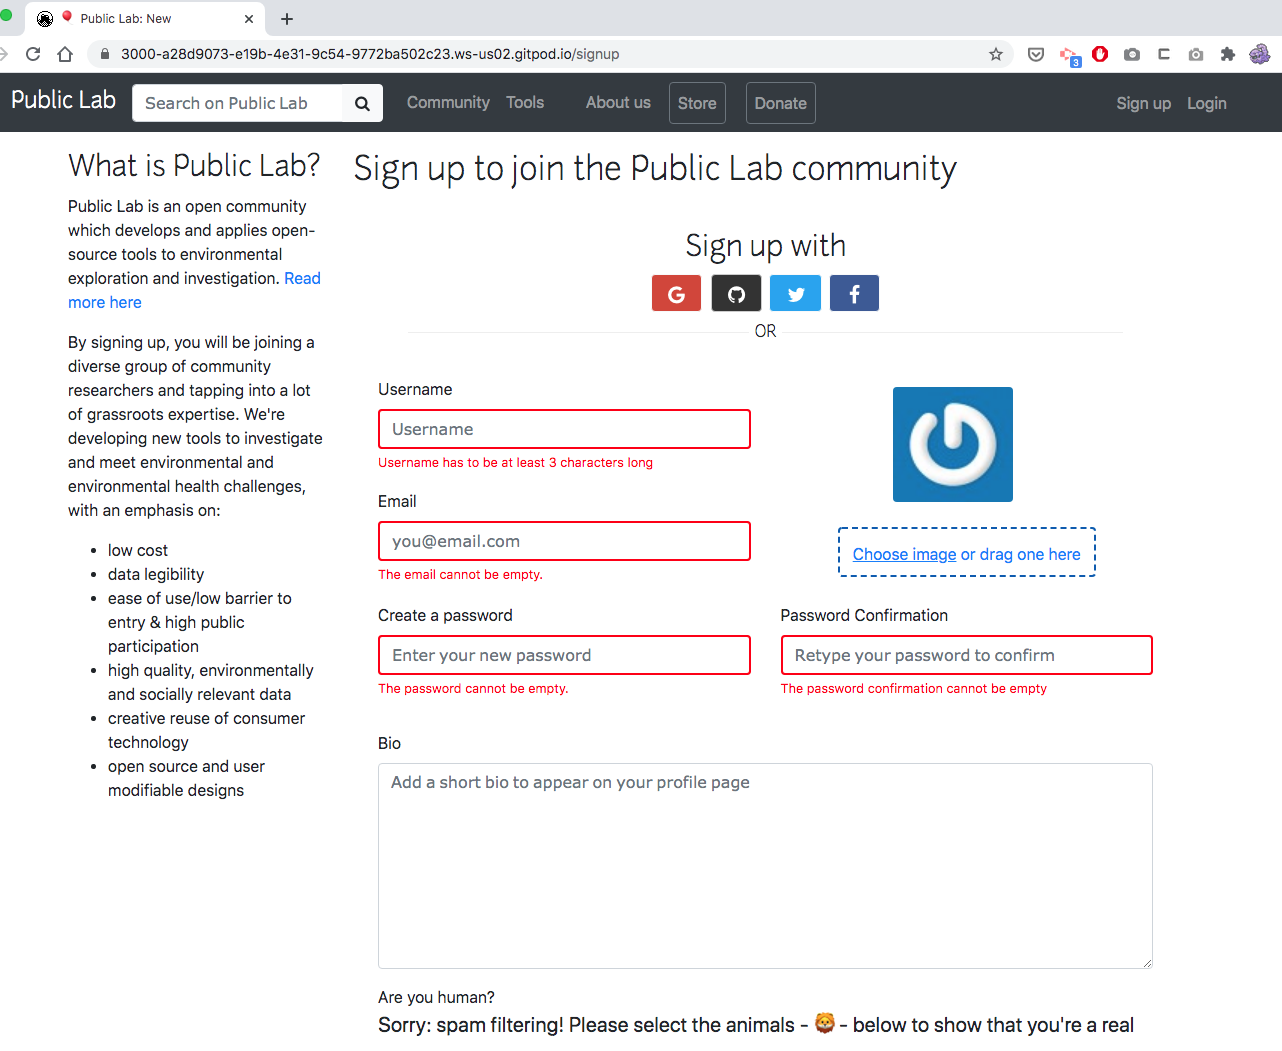Click 'Sign up with' heading
This screenshot has width=1282, height=1051.
765,245
